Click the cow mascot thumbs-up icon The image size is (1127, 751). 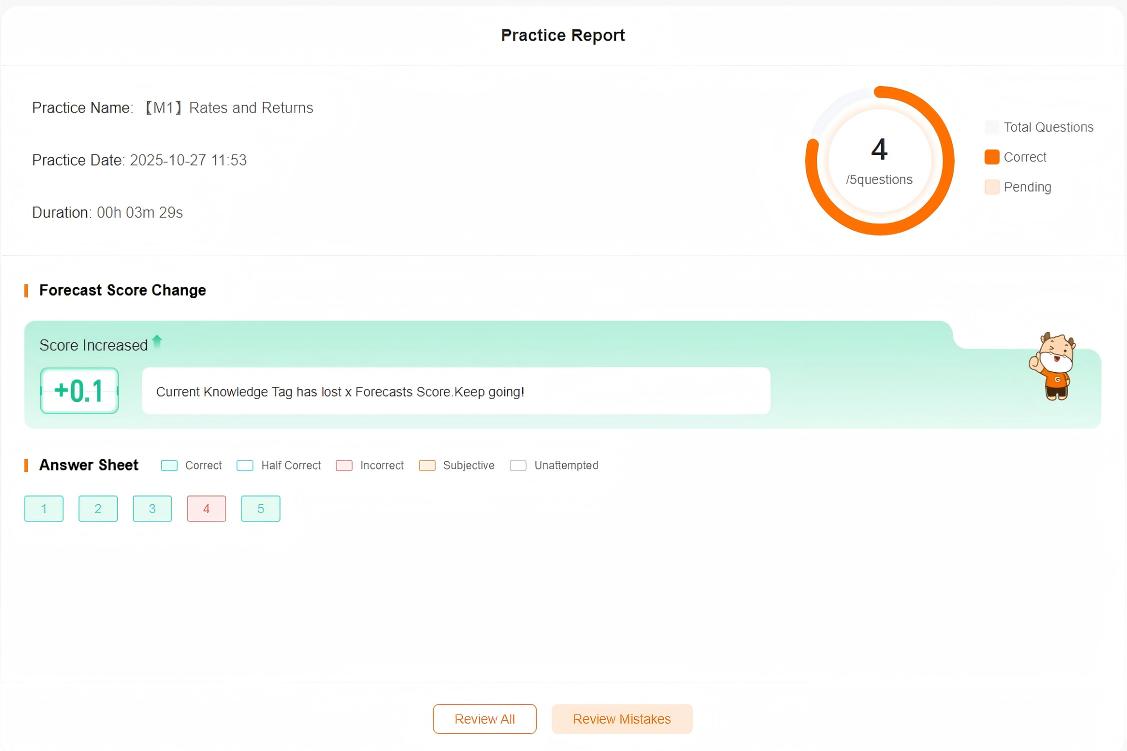coord(1056,367)
